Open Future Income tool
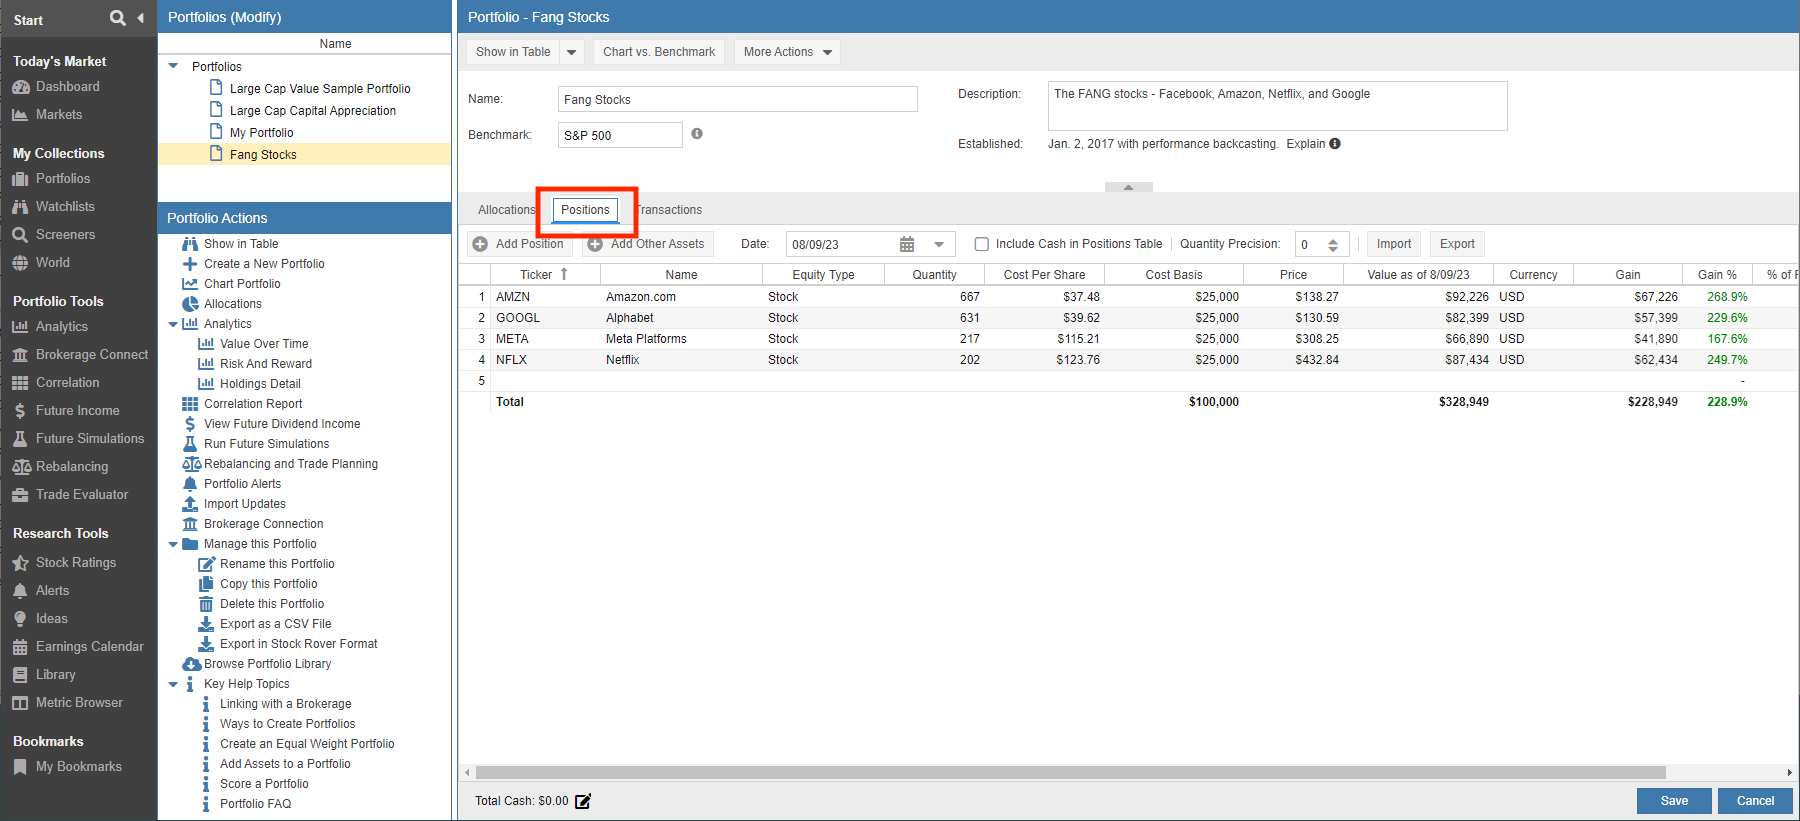Screen dimensions: 1800x821 [x=77, y=411]
